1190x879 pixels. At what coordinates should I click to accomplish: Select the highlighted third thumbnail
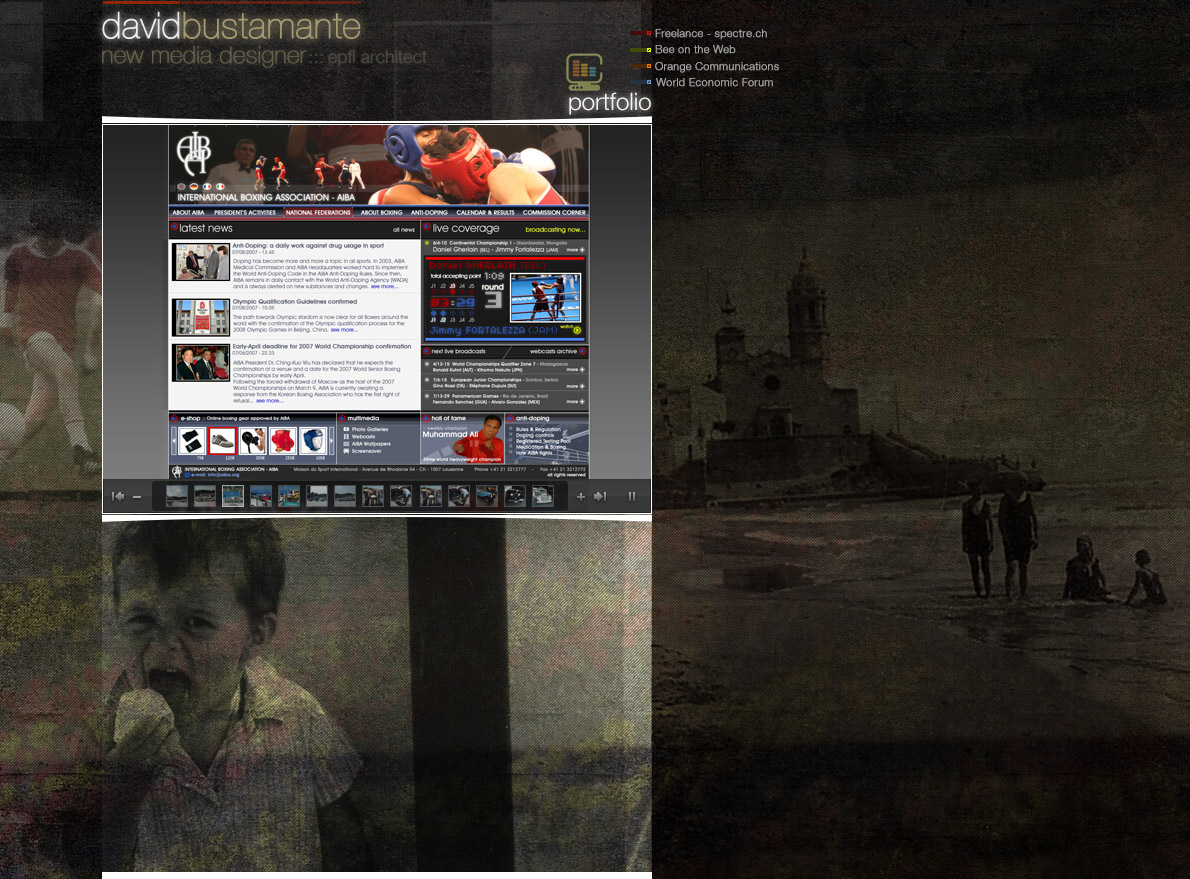click(233, 496)
